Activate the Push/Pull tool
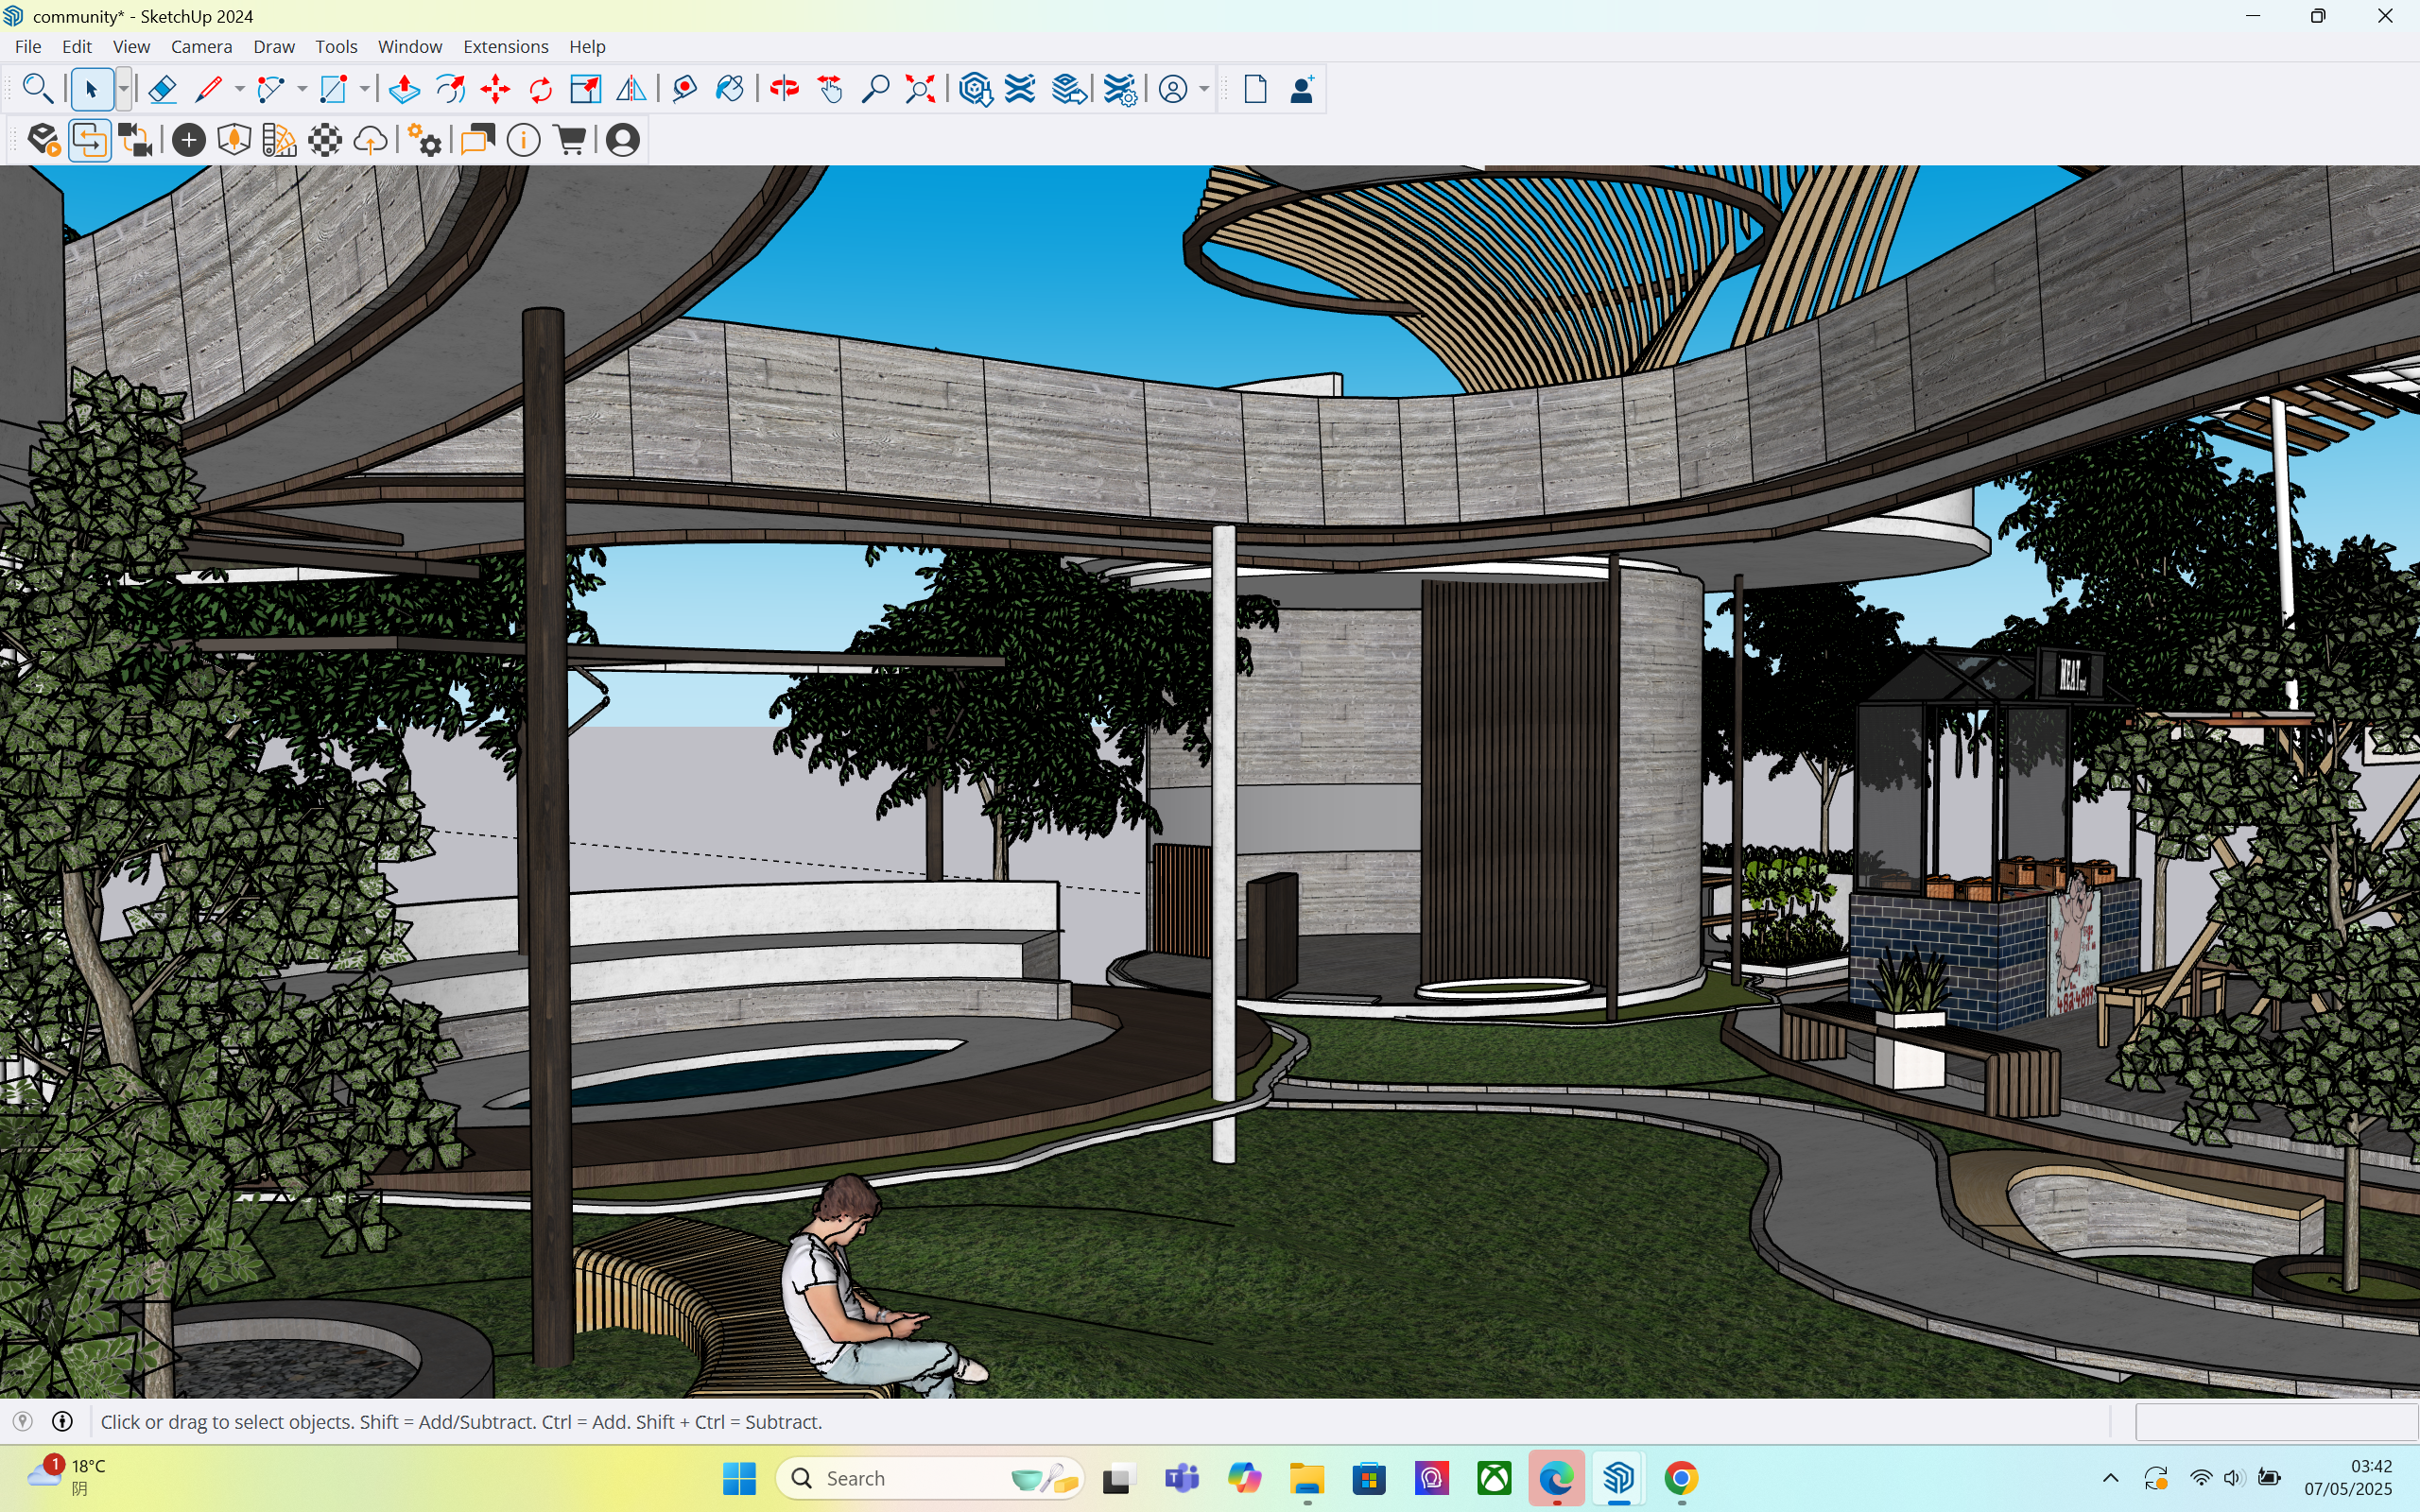 (404, 90)
